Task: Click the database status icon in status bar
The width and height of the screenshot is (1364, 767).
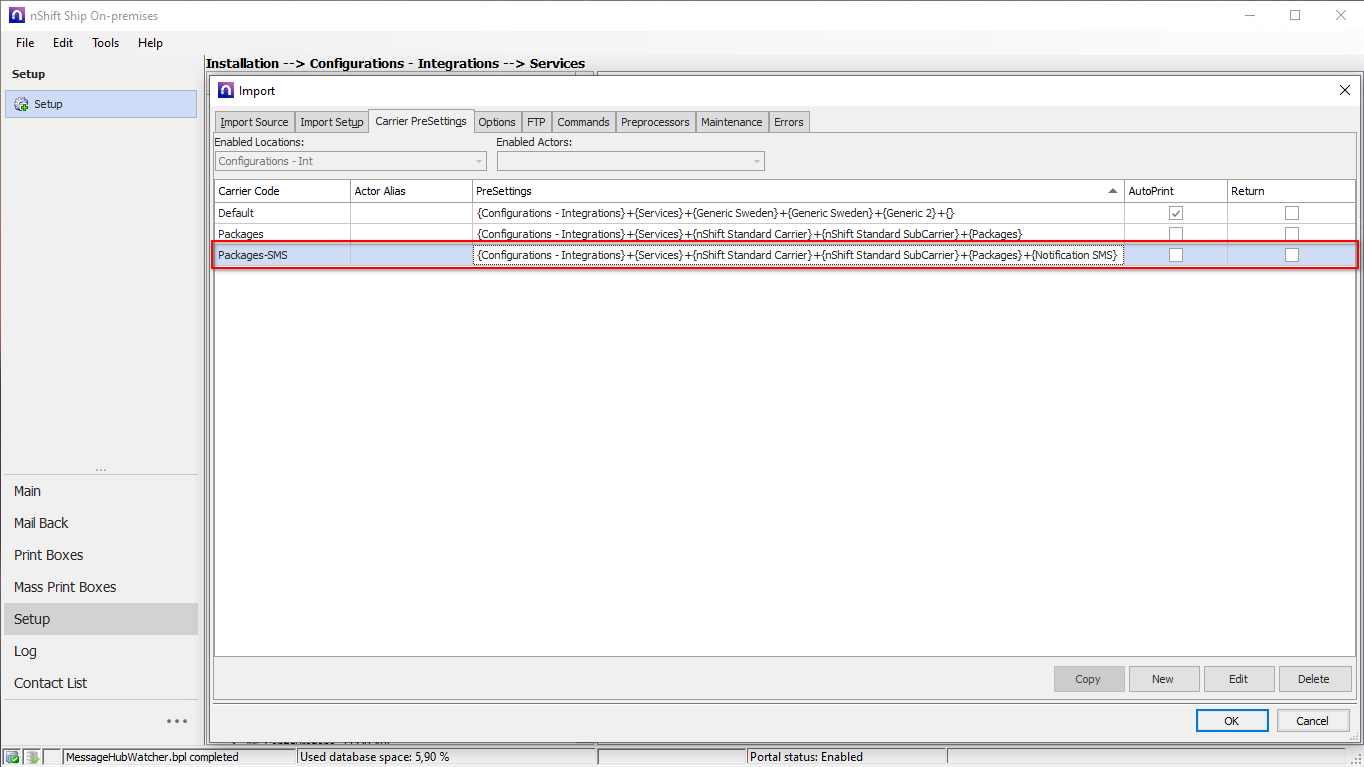Action: tap(12, 757)
